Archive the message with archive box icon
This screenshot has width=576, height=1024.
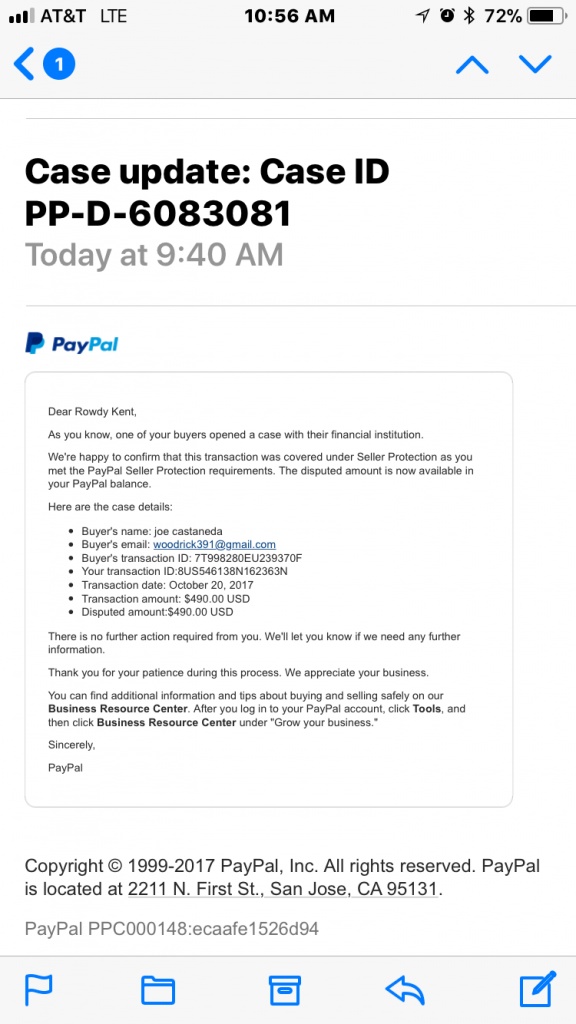pos(285,990)
